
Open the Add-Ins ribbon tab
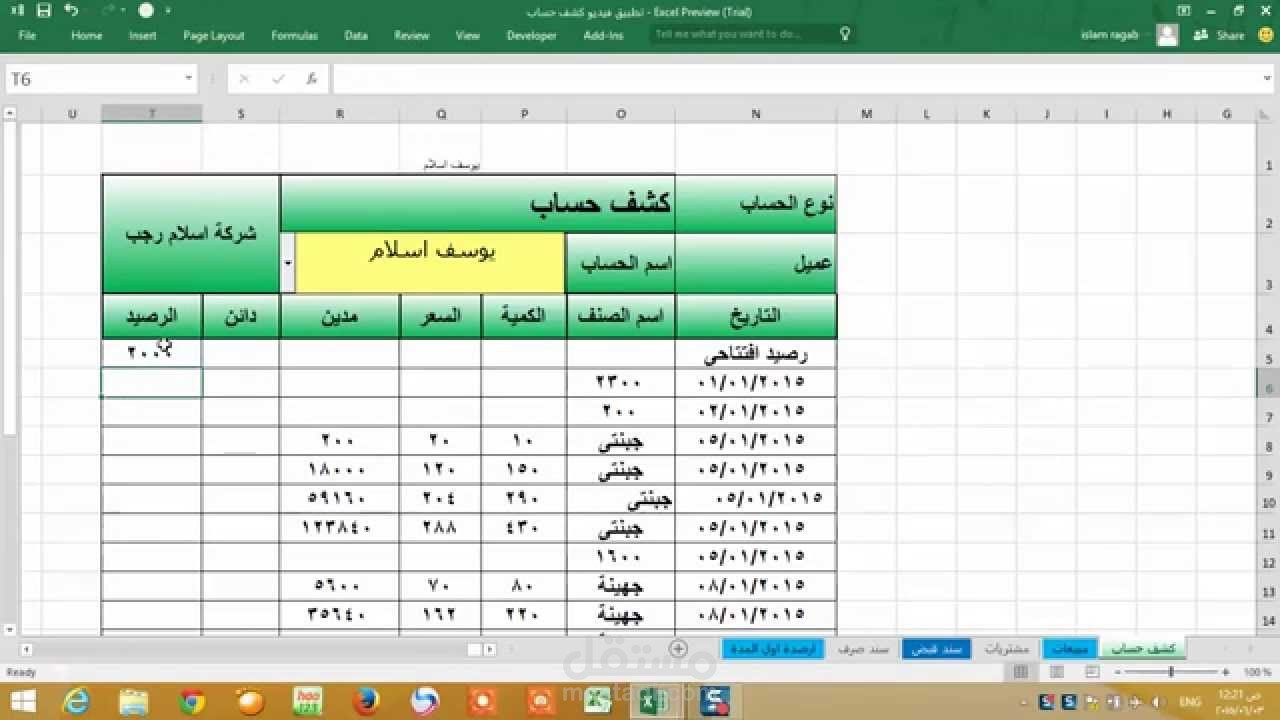coord(603,35)
